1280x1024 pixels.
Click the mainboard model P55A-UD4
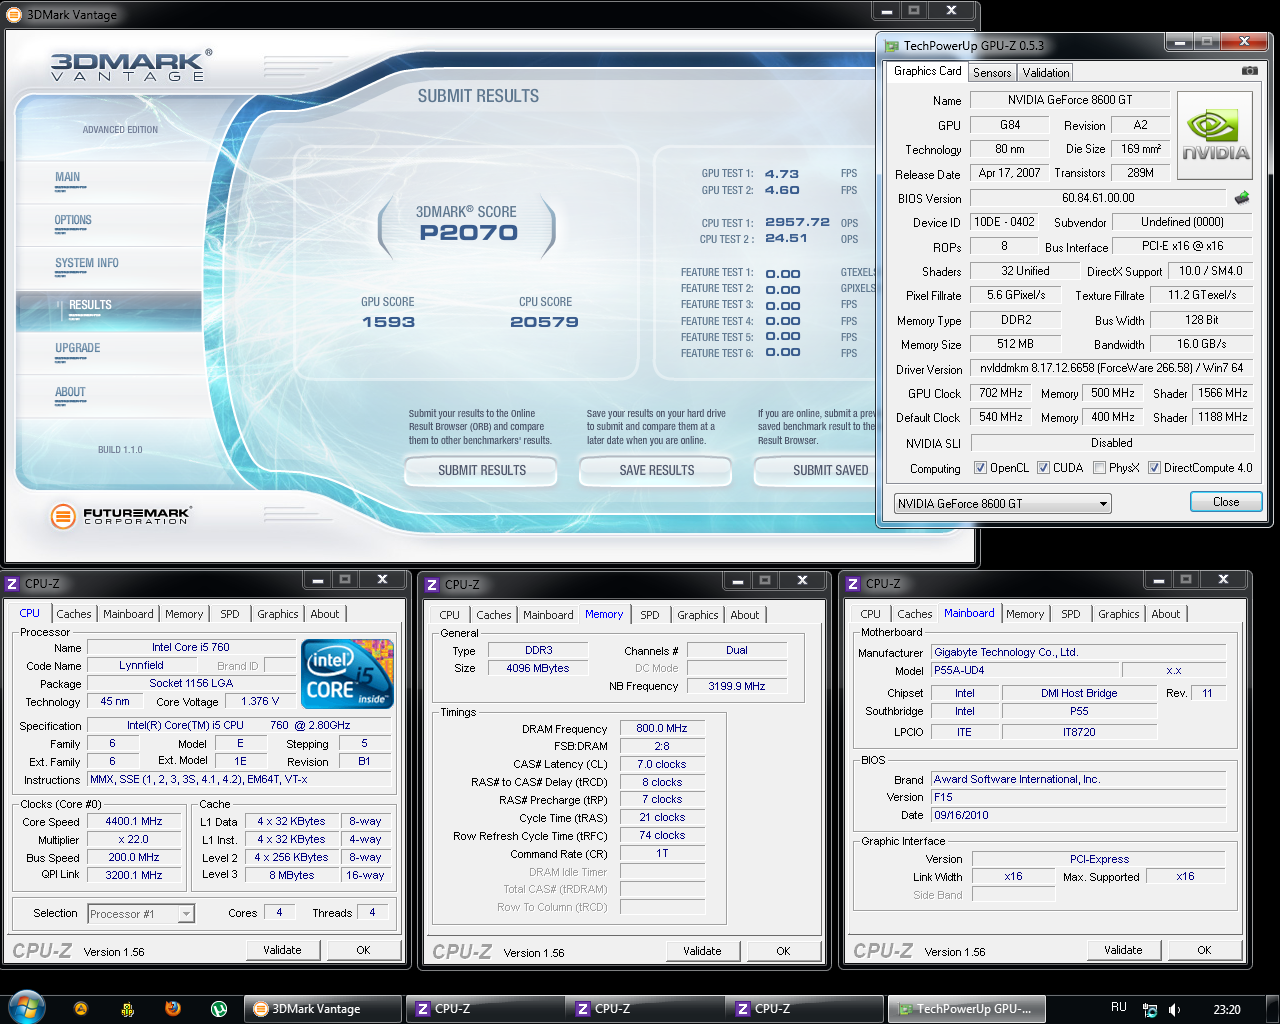point(1023,670)
